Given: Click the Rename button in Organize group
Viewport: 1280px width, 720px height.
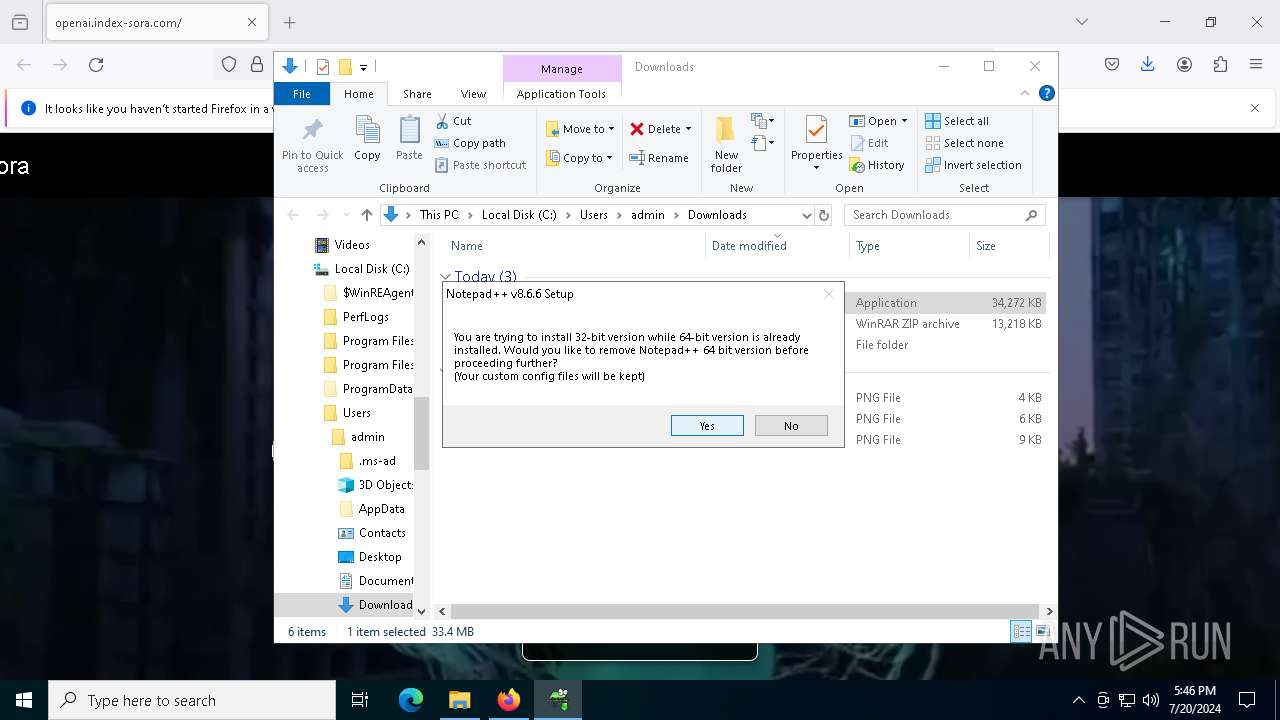Looking at the screenshot, I should tap(659, 158).
